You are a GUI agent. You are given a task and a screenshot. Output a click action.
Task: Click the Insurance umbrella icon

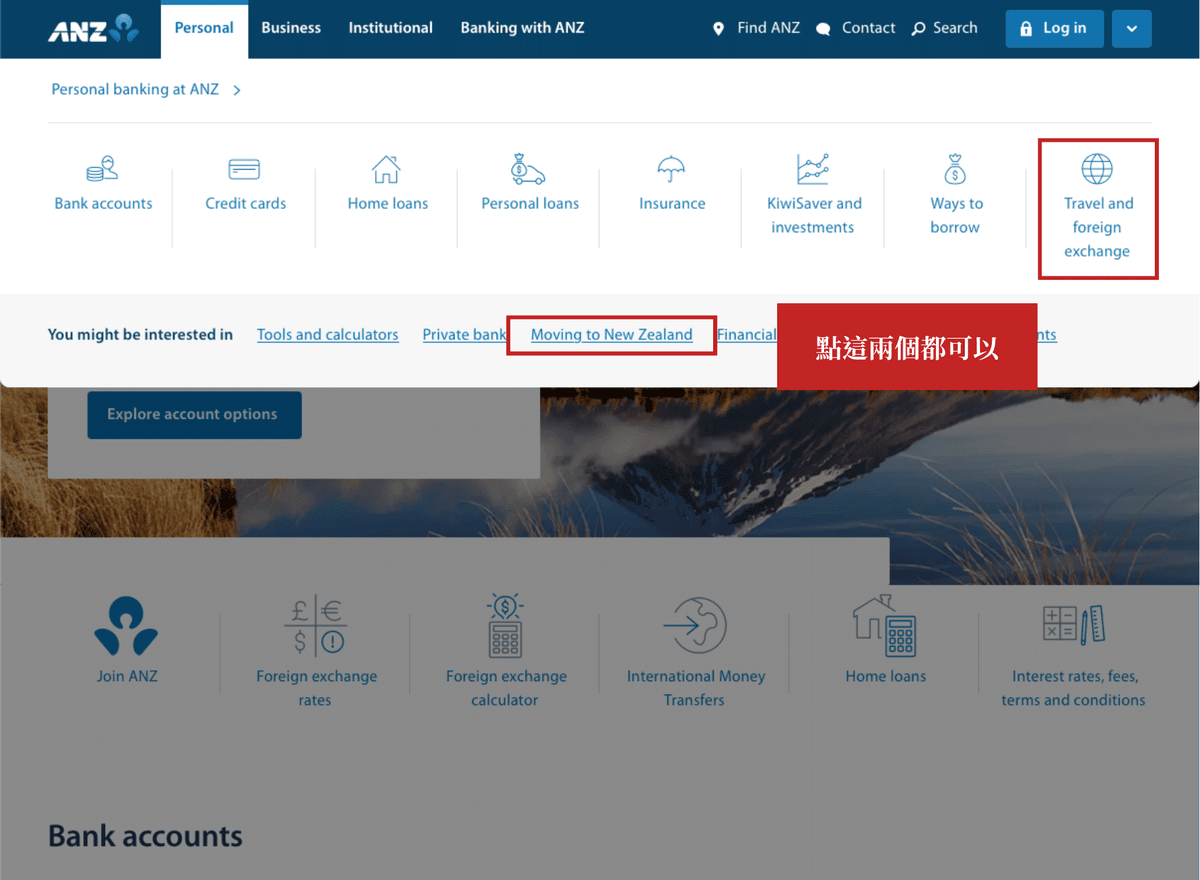click(671, 168)
